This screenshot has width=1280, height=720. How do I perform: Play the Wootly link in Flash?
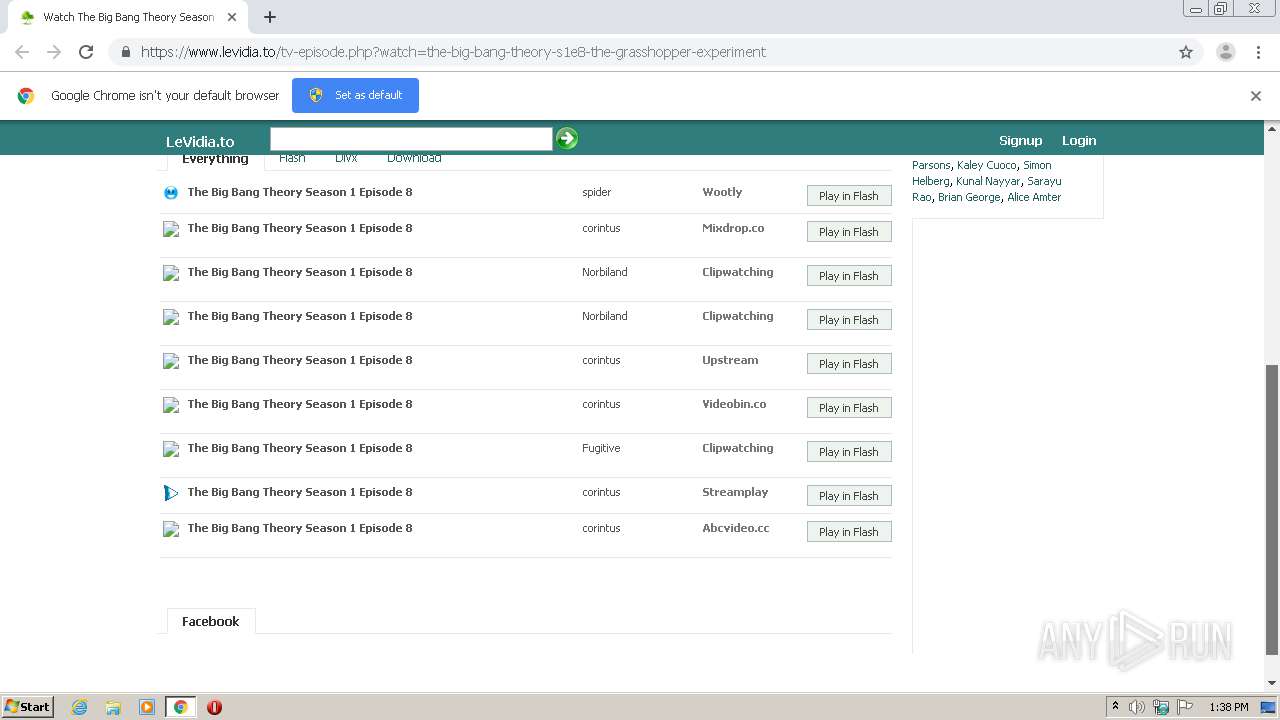pos(849,196)
